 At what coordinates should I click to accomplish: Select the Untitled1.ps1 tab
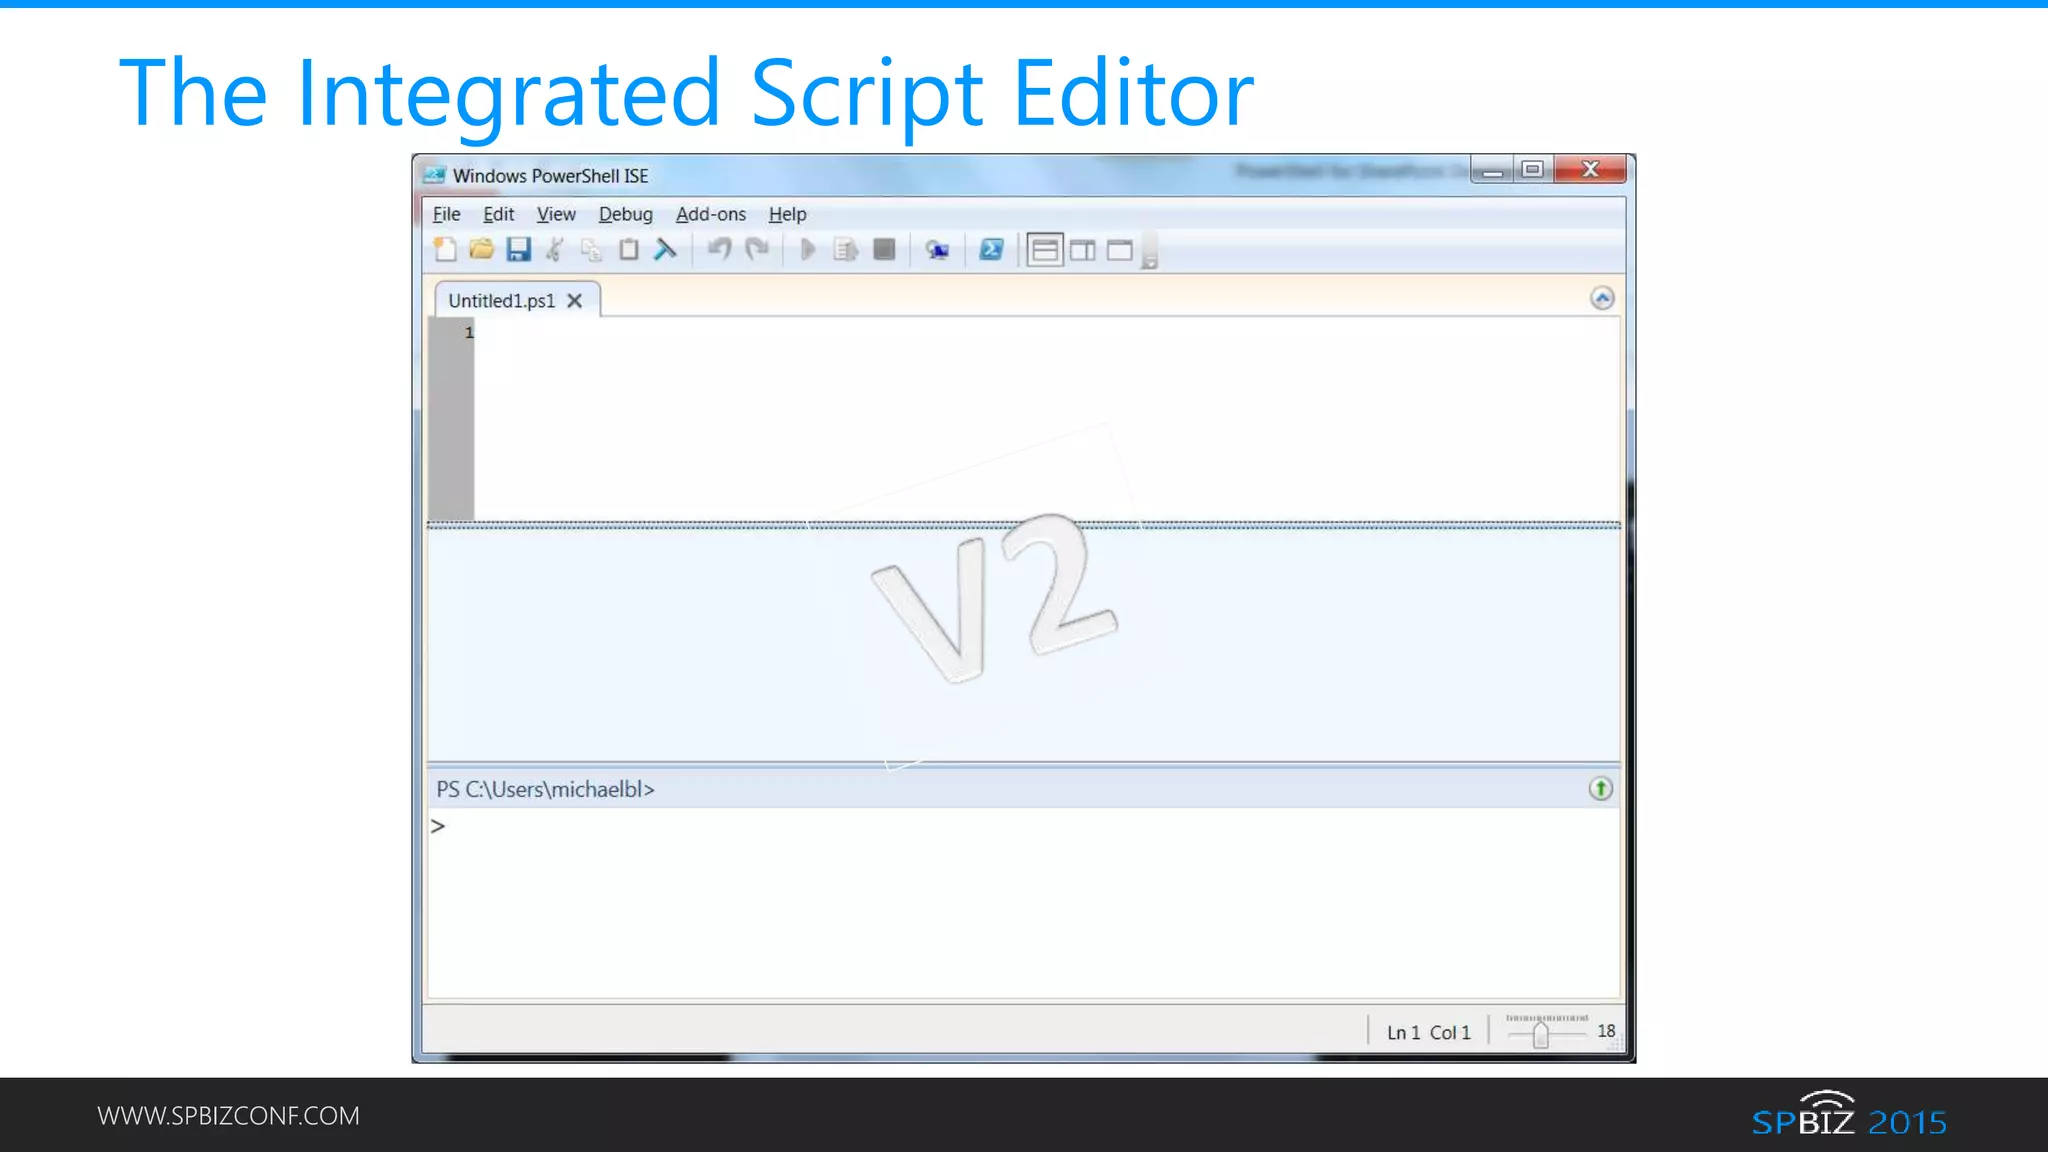(501, 301)
